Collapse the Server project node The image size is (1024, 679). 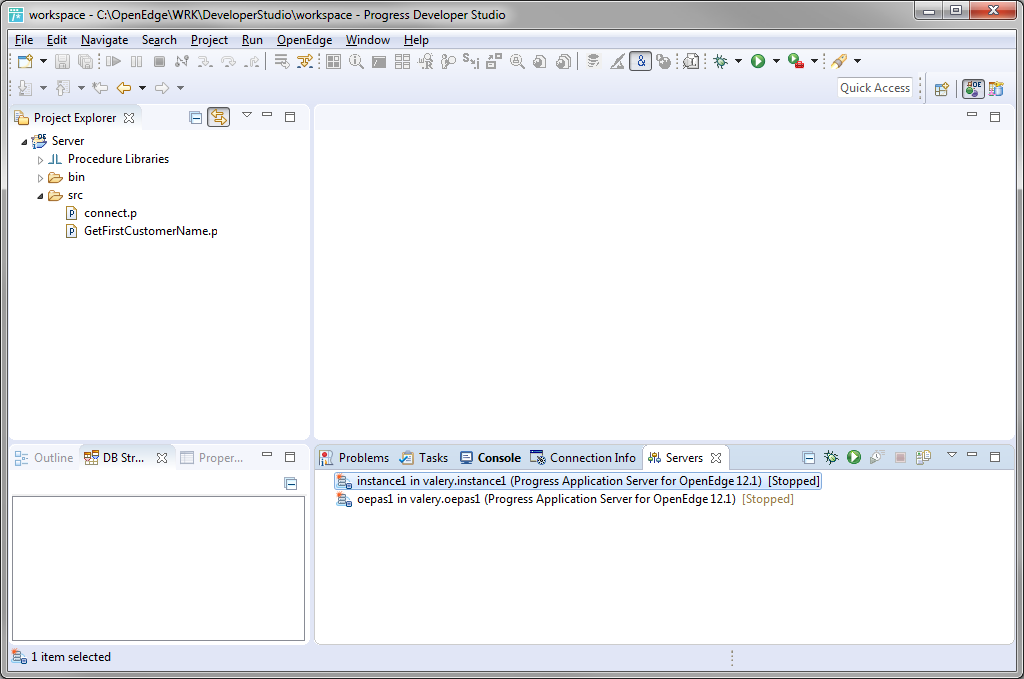(24, 142)
